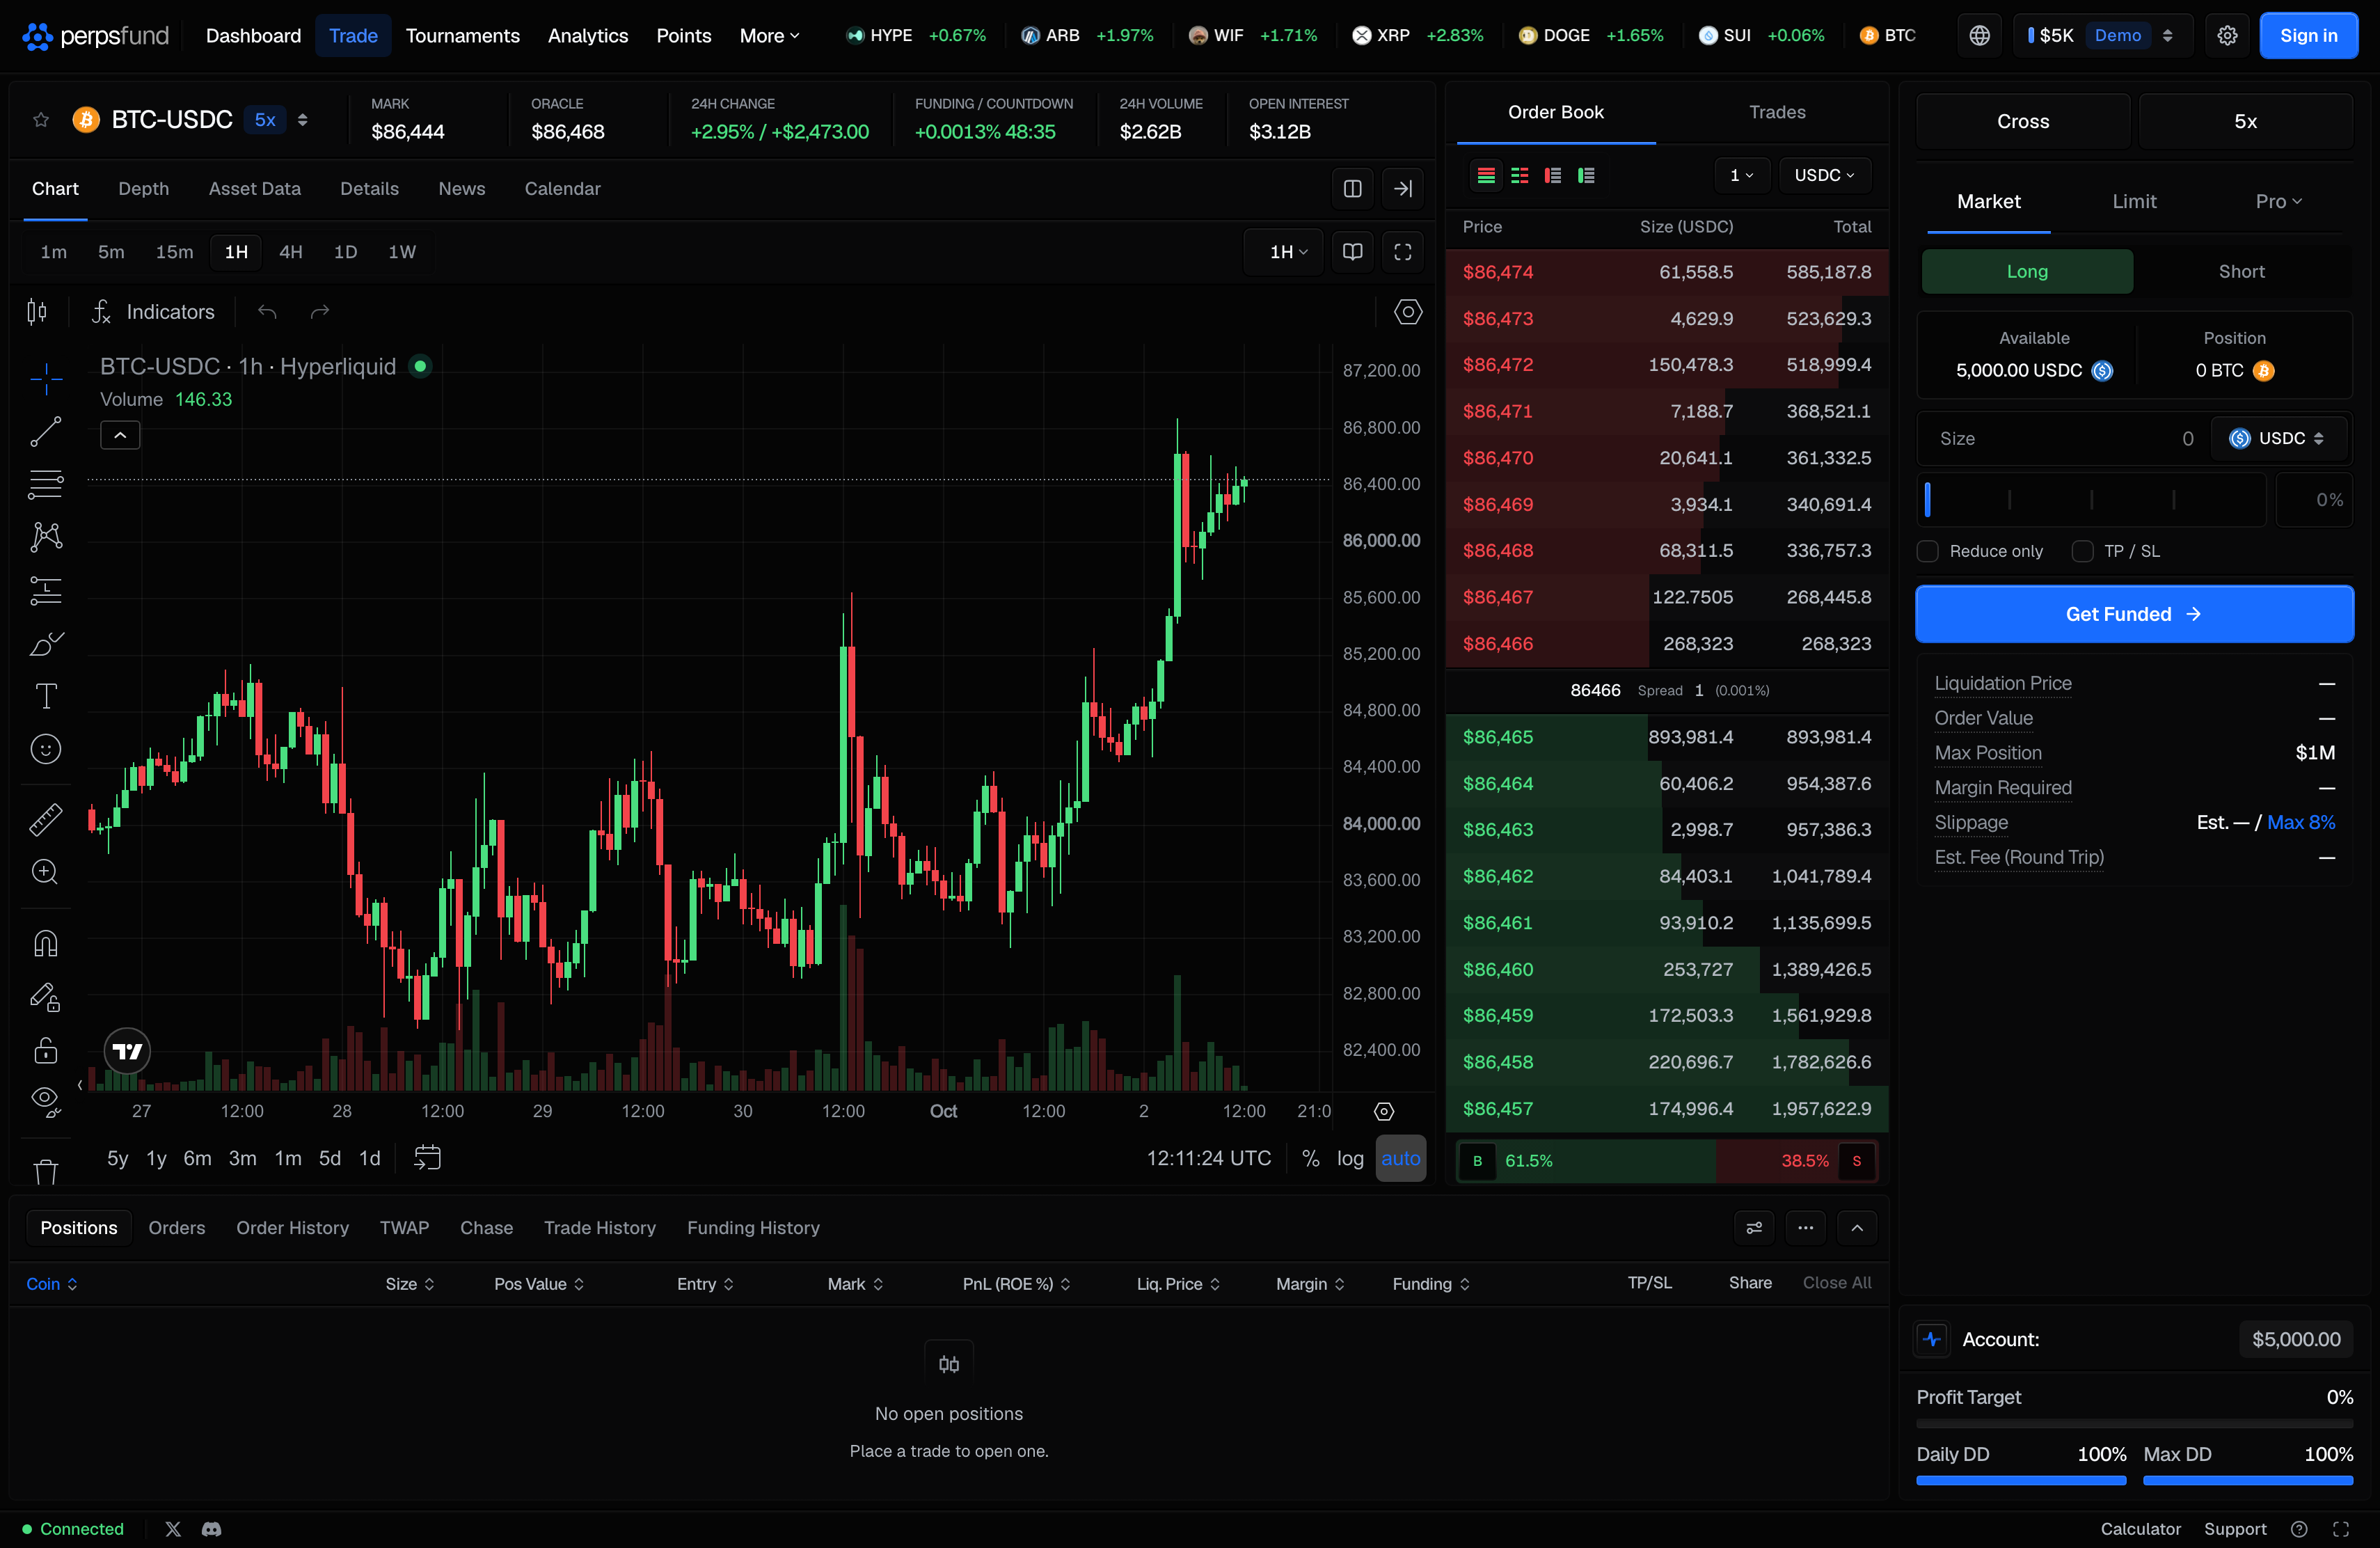
Task: Open chart settings hexagon icon
Action: click(x=1408, y=312)
